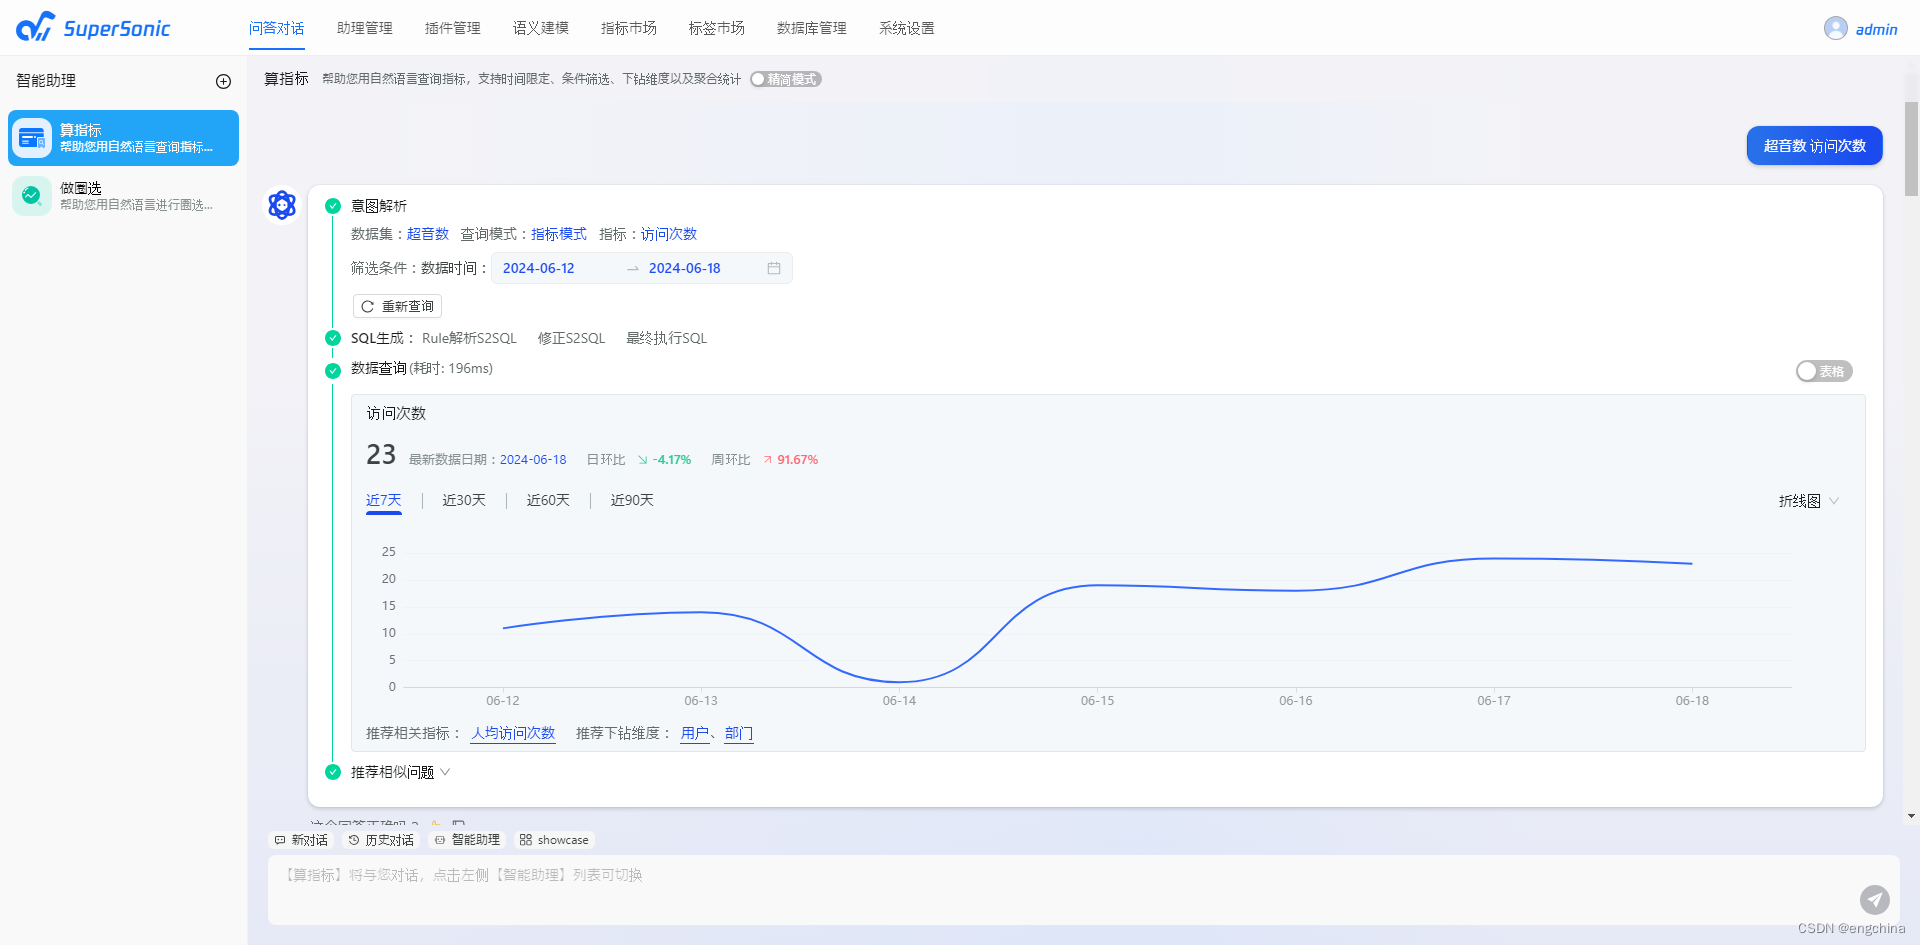Open the 指标市场 menu
1920x945 pixels.
coord(629,28)
